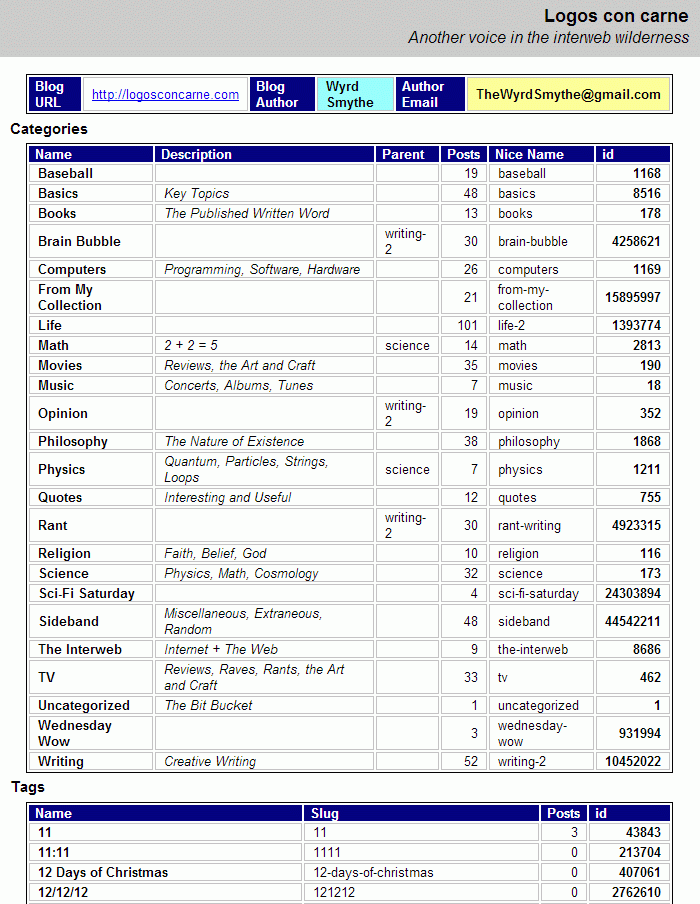Screen dimensions: 700x904
Task: Click the Wednesday Wow category name
Action: pyautogui.click(x=74, y=733)
